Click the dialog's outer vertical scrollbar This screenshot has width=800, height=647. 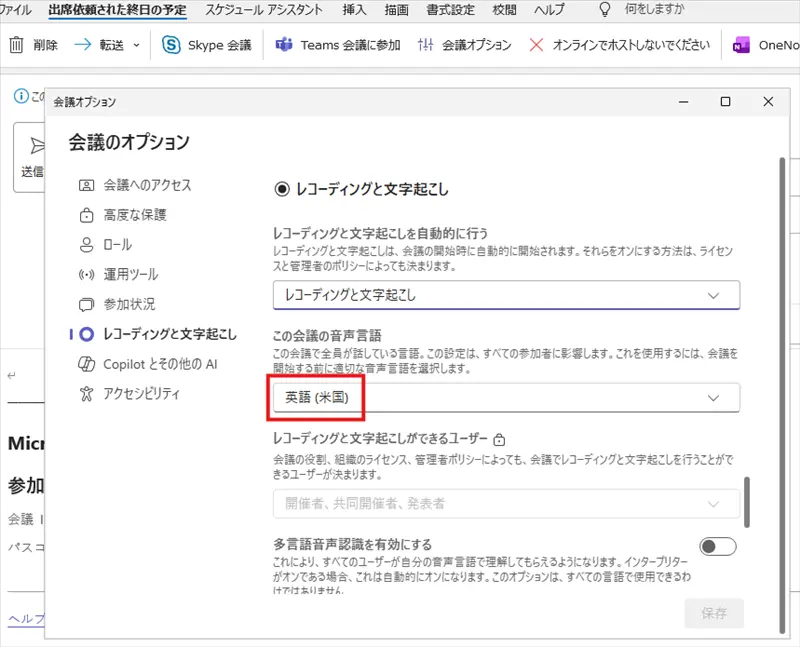782,395
